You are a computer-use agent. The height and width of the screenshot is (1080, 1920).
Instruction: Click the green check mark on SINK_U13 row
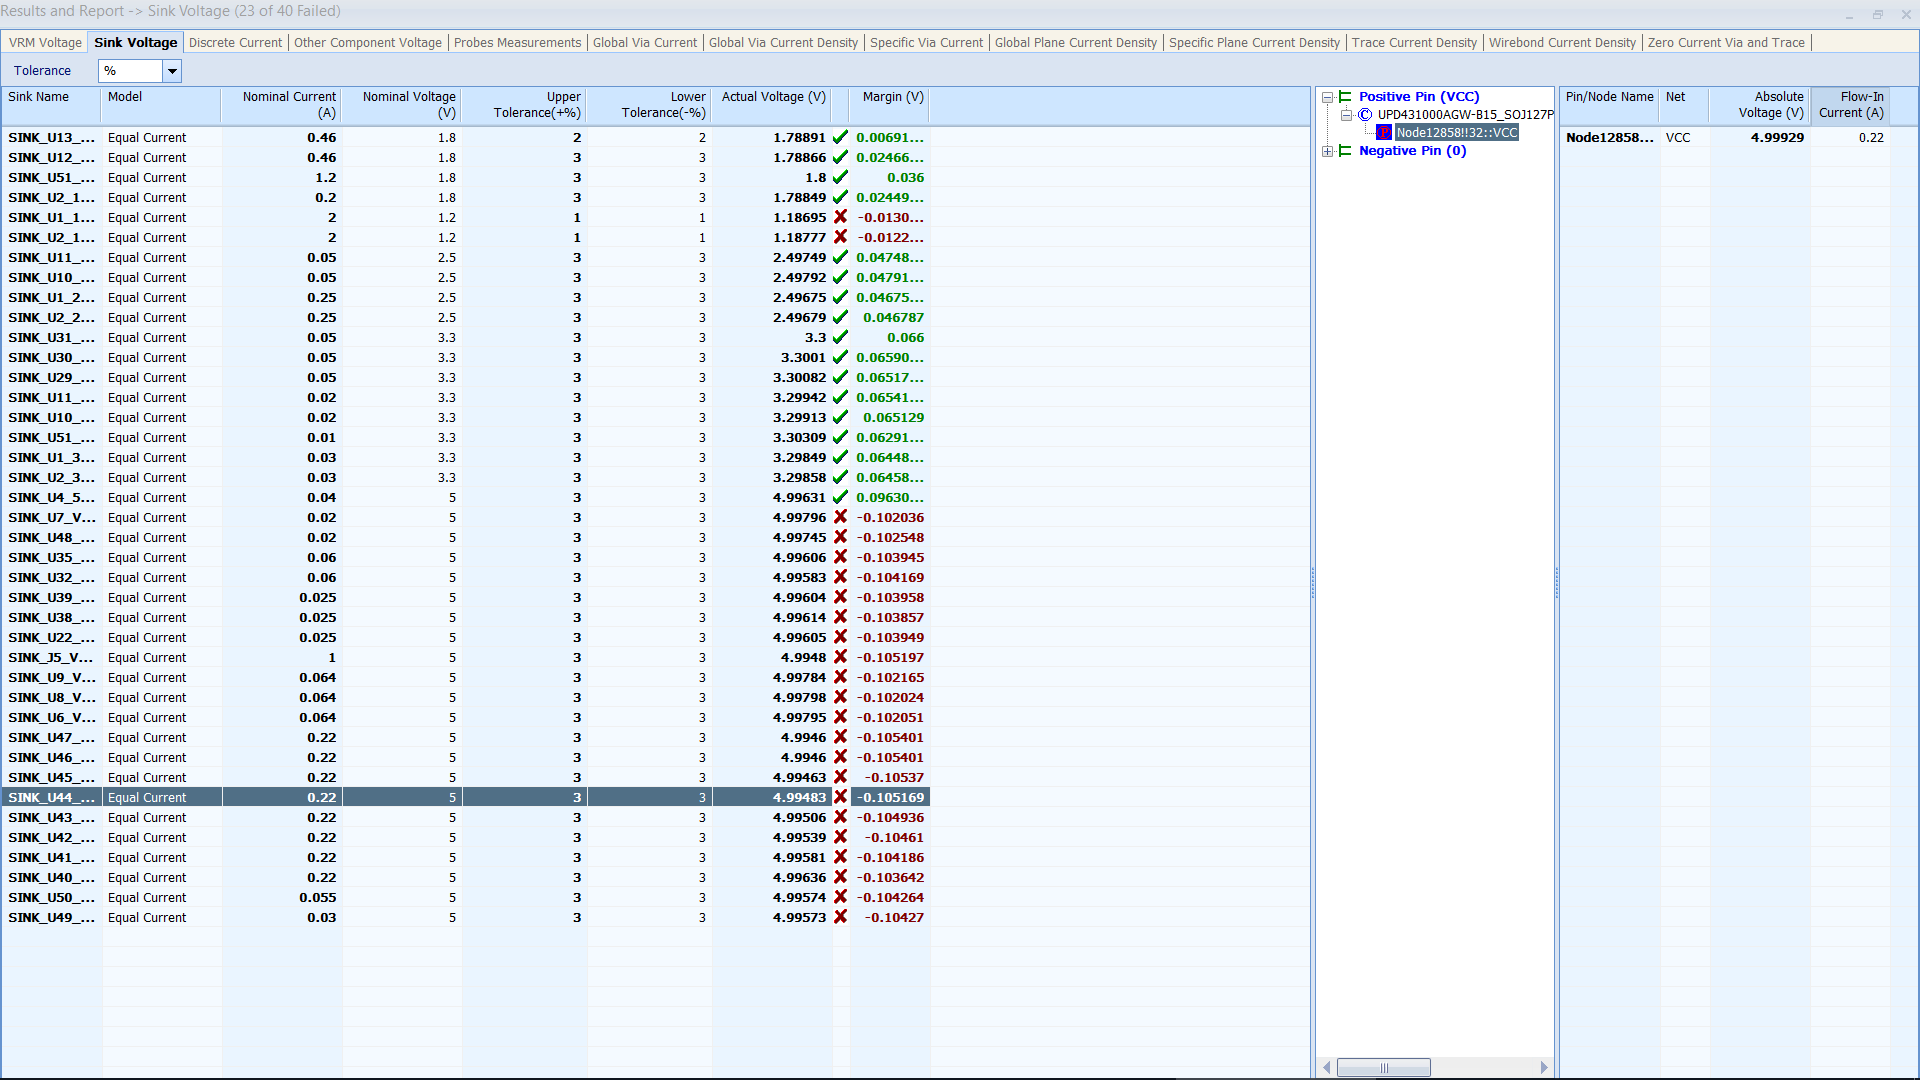pyautogui.click(x=840, y=137)
